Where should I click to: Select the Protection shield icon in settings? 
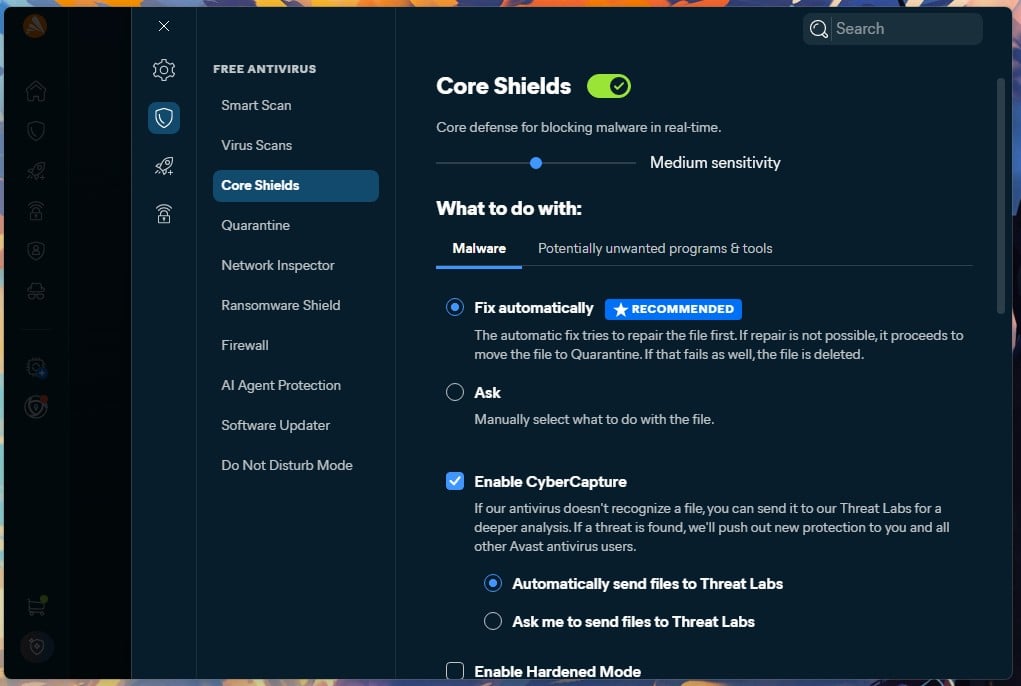click(163, 118)
